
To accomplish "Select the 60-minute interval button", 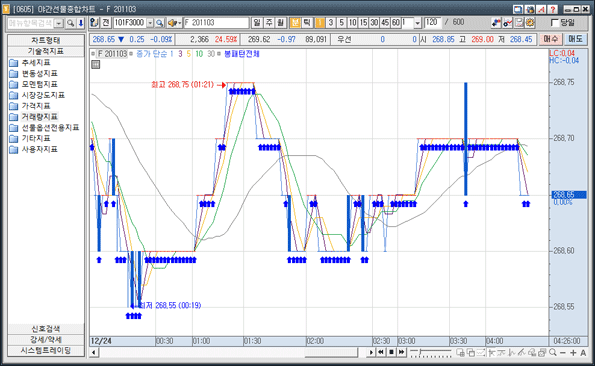I will [396, 23].
